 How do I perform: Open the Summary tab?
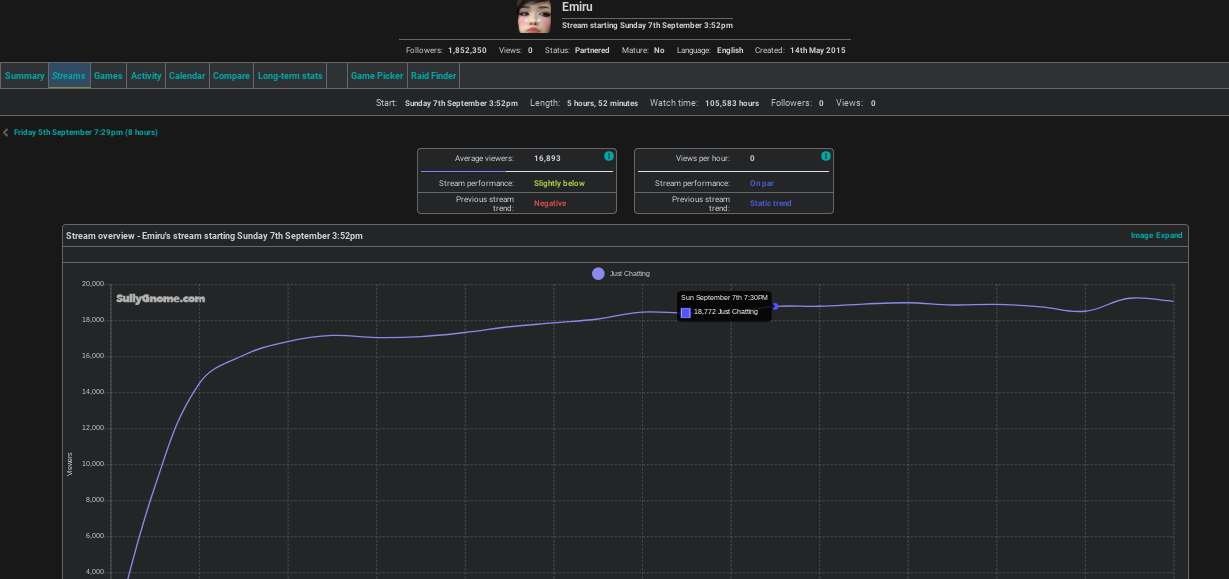(25, 76)
